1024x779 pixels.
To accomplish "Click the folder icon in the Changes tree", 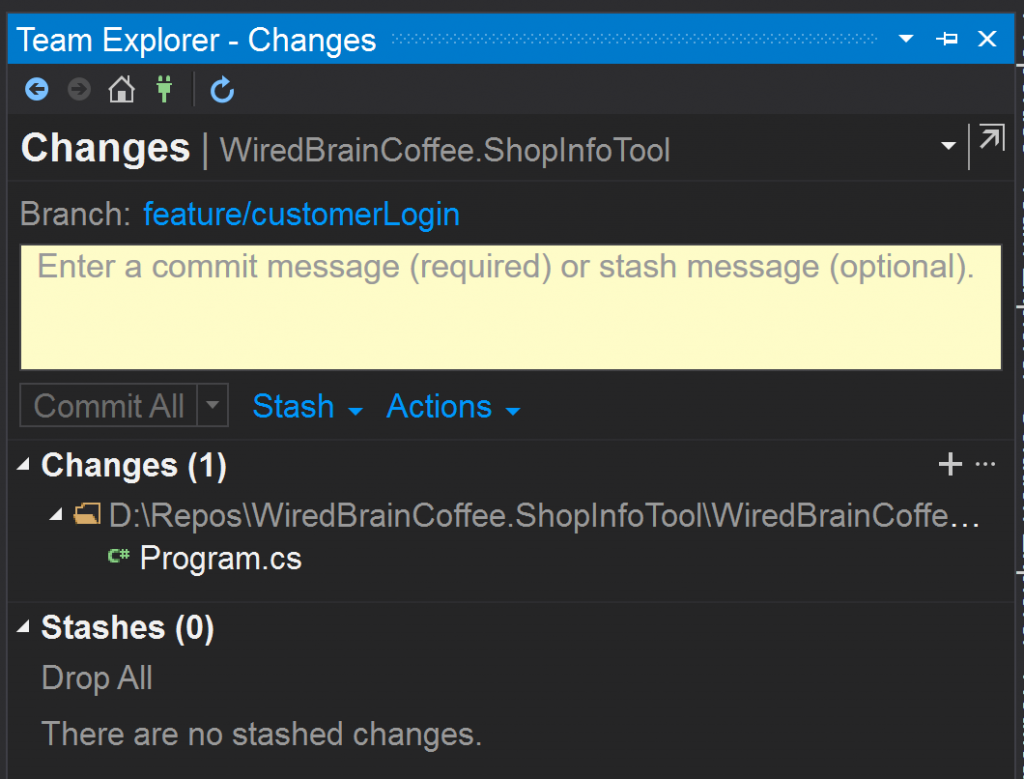I will (87, 515).
